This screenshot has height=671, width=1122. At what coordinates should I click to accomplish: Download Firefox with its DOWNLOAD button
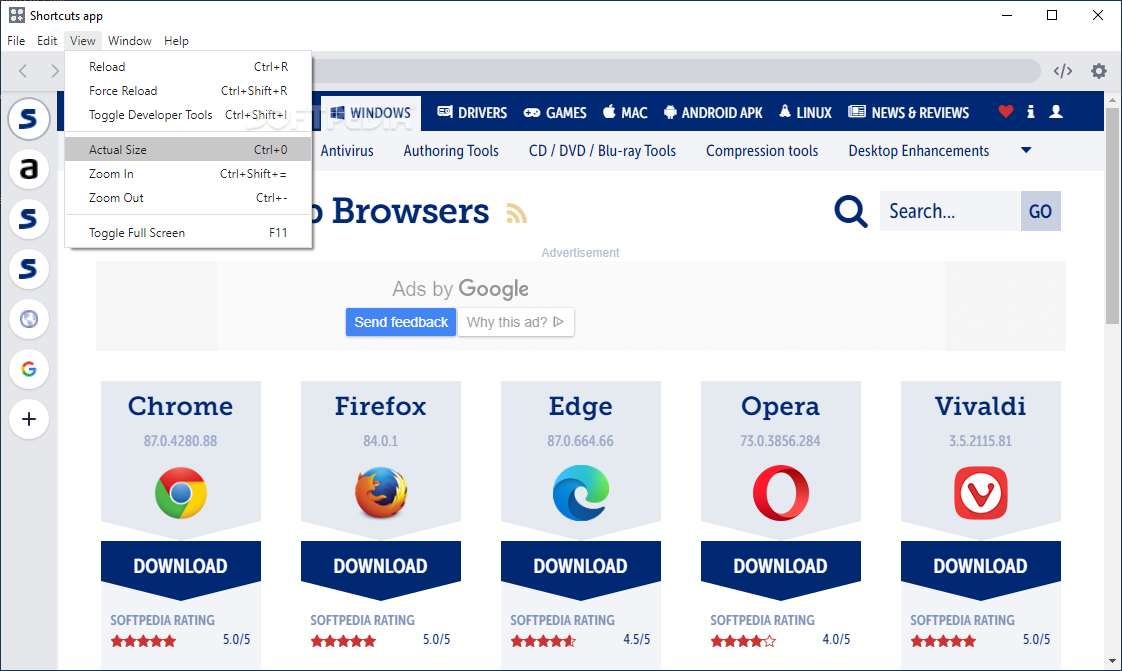click(381, 566)
